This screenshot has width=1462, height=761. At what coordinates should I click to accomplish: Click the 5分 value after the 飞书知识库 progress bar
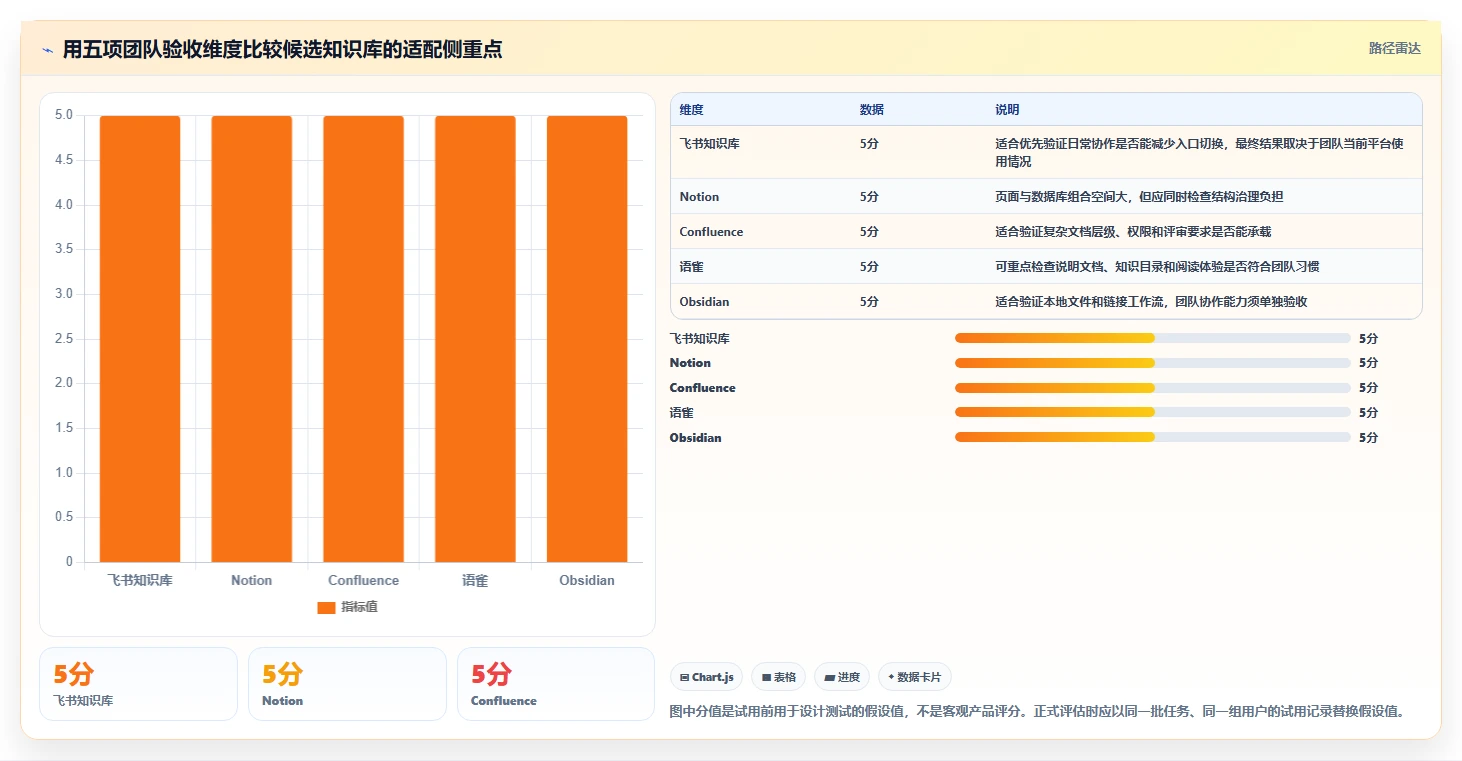pos(1368,339)
